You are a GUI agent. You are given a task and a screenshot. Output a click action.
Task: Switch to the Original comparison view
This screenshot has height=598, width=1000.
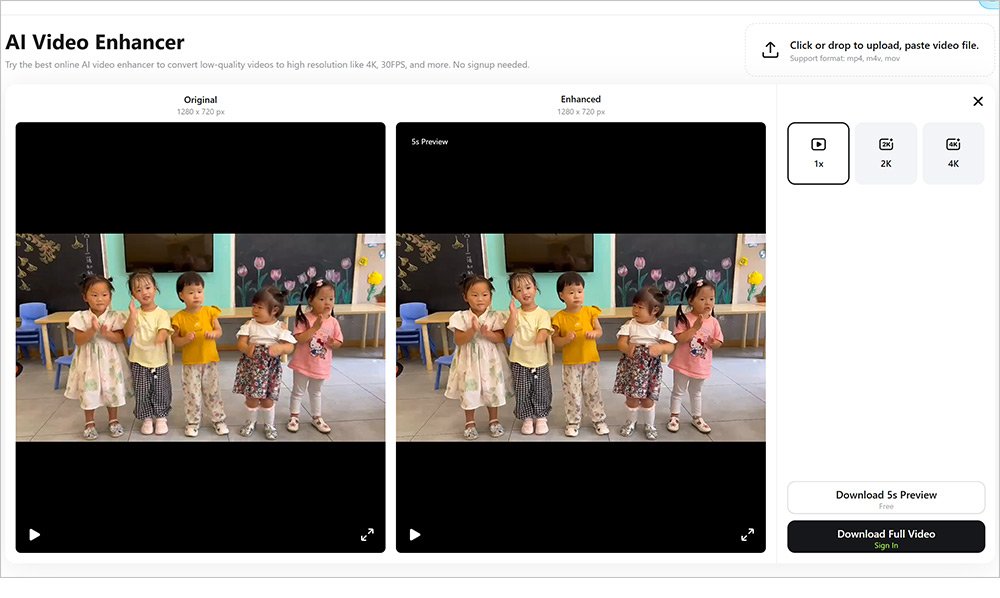pos(200,99)
